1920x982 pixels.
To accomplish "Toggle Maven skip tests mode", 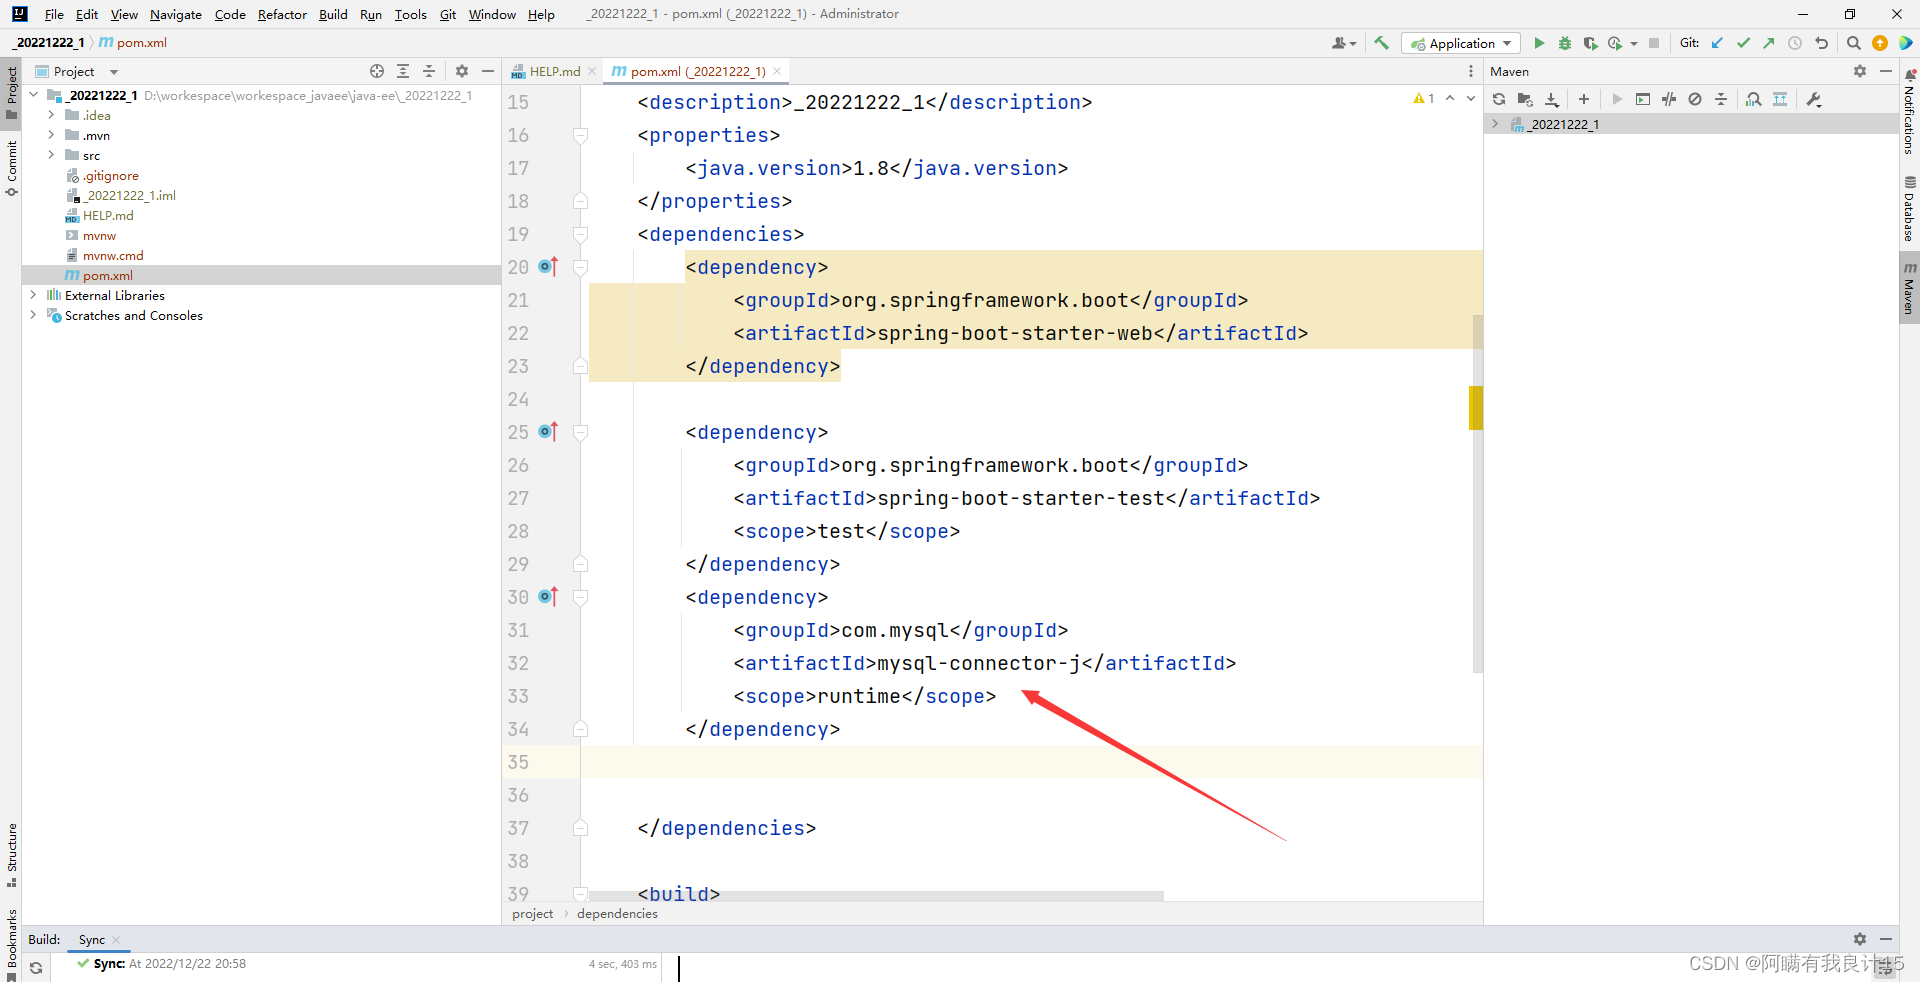I will click(x=1695, y=99).
